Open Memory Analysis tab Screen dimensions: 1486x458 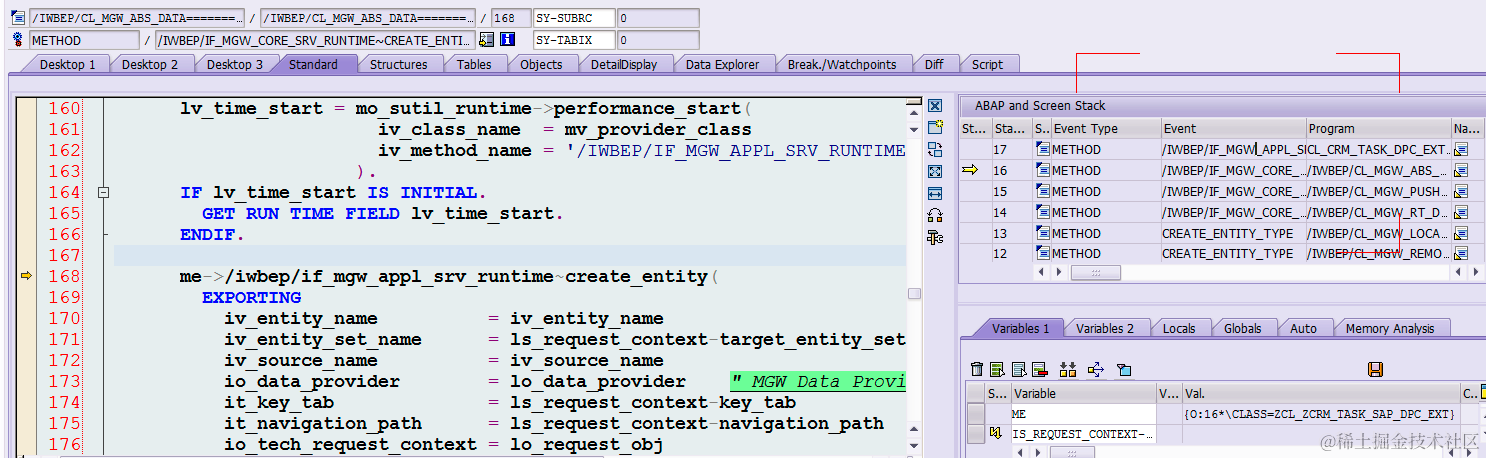click(1390, 328)
